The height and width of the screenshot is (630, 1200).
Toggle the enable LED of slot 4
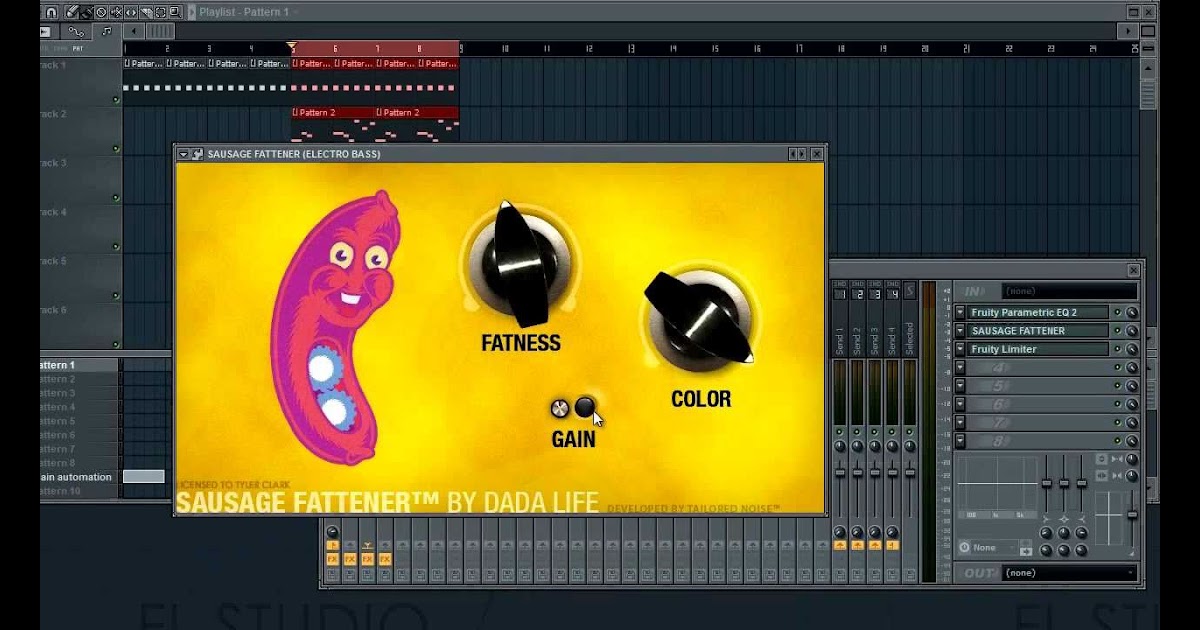1117,367
